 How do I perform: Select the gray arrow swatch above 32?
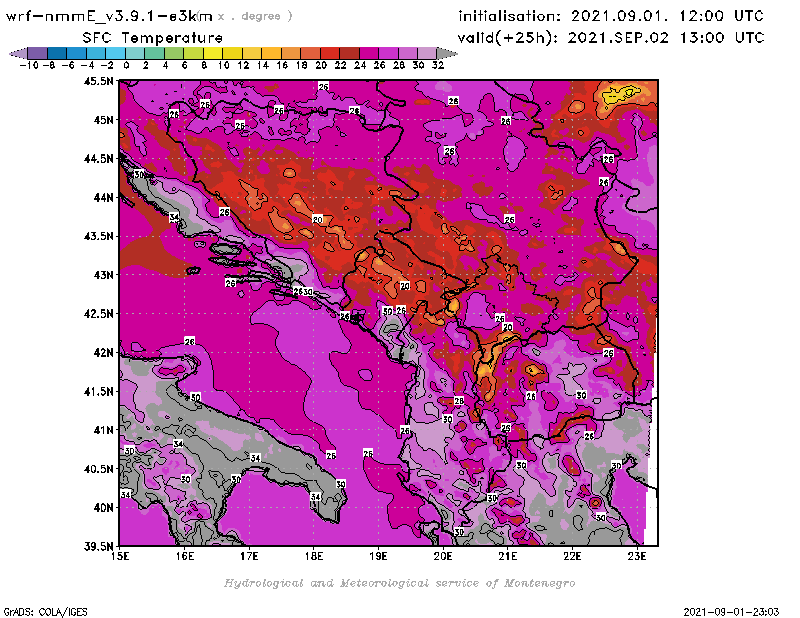point(447,53)
